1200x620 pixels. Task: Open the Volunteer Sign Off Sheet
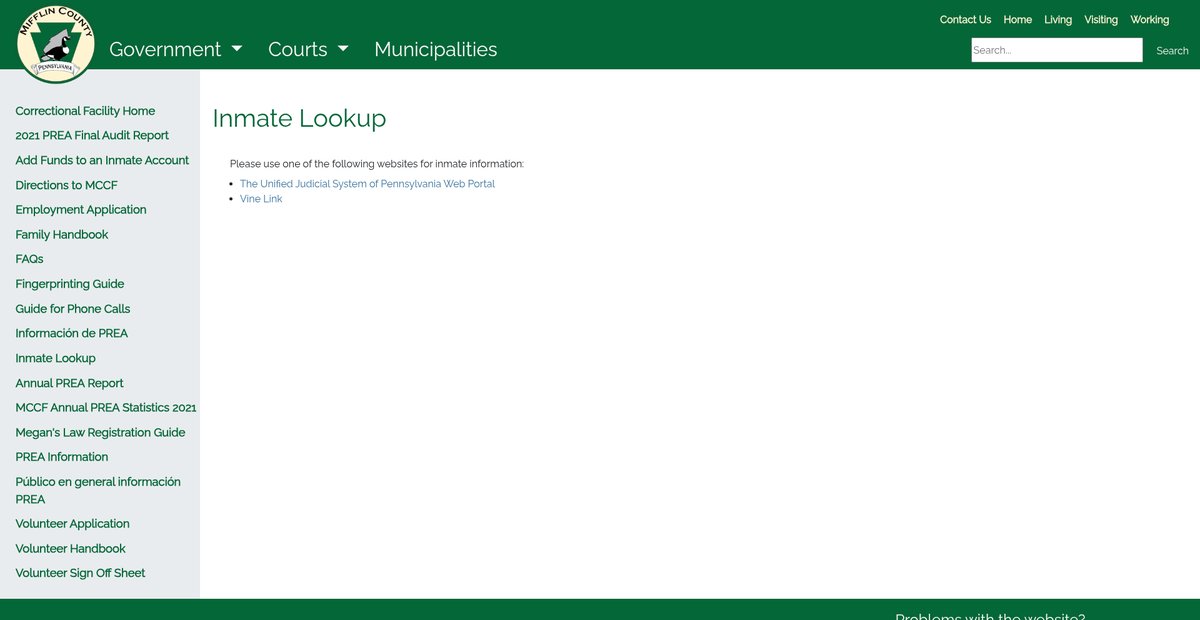[x=80, y=573]
